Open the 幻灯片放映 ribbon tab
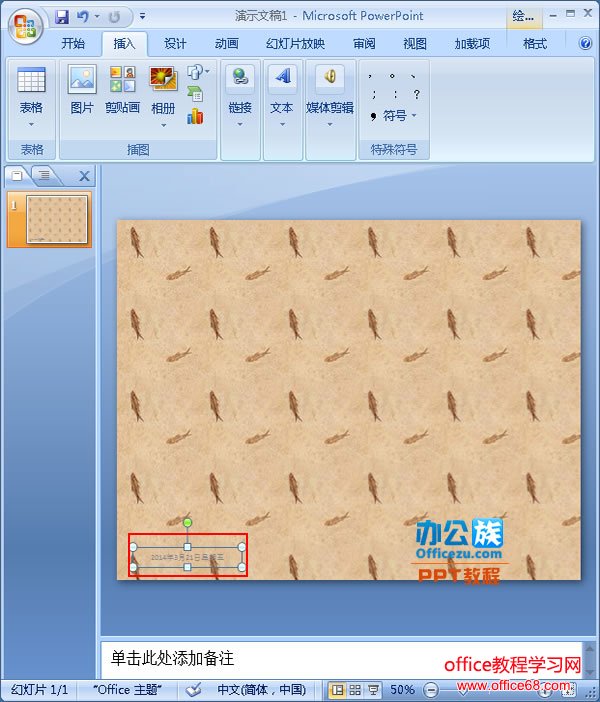Image resolution: width=600 pixels, height=702 pixels. [x=295, y=43]
